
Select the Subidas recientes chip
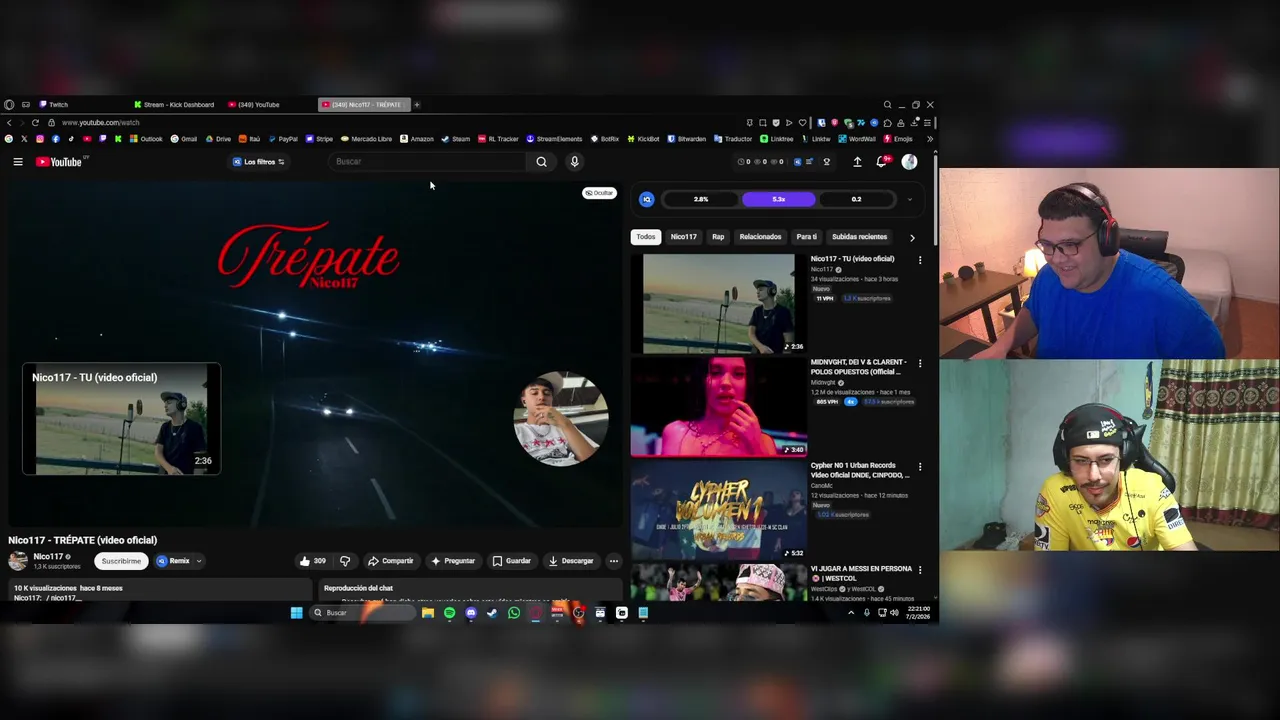click(x=859, y=237)
